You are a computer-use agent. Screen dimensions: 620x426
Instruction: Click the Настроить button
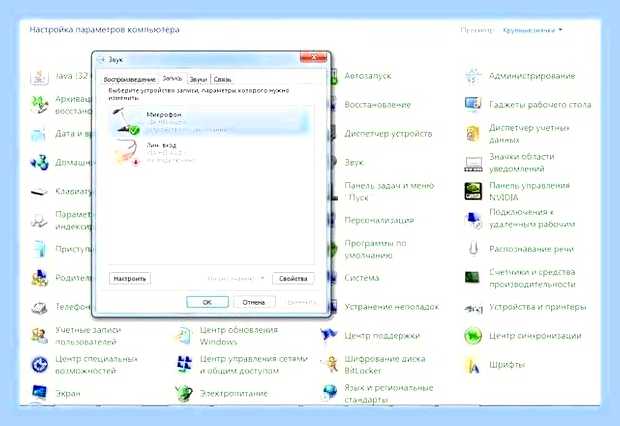pyautogui.click(x=130, y=279)
